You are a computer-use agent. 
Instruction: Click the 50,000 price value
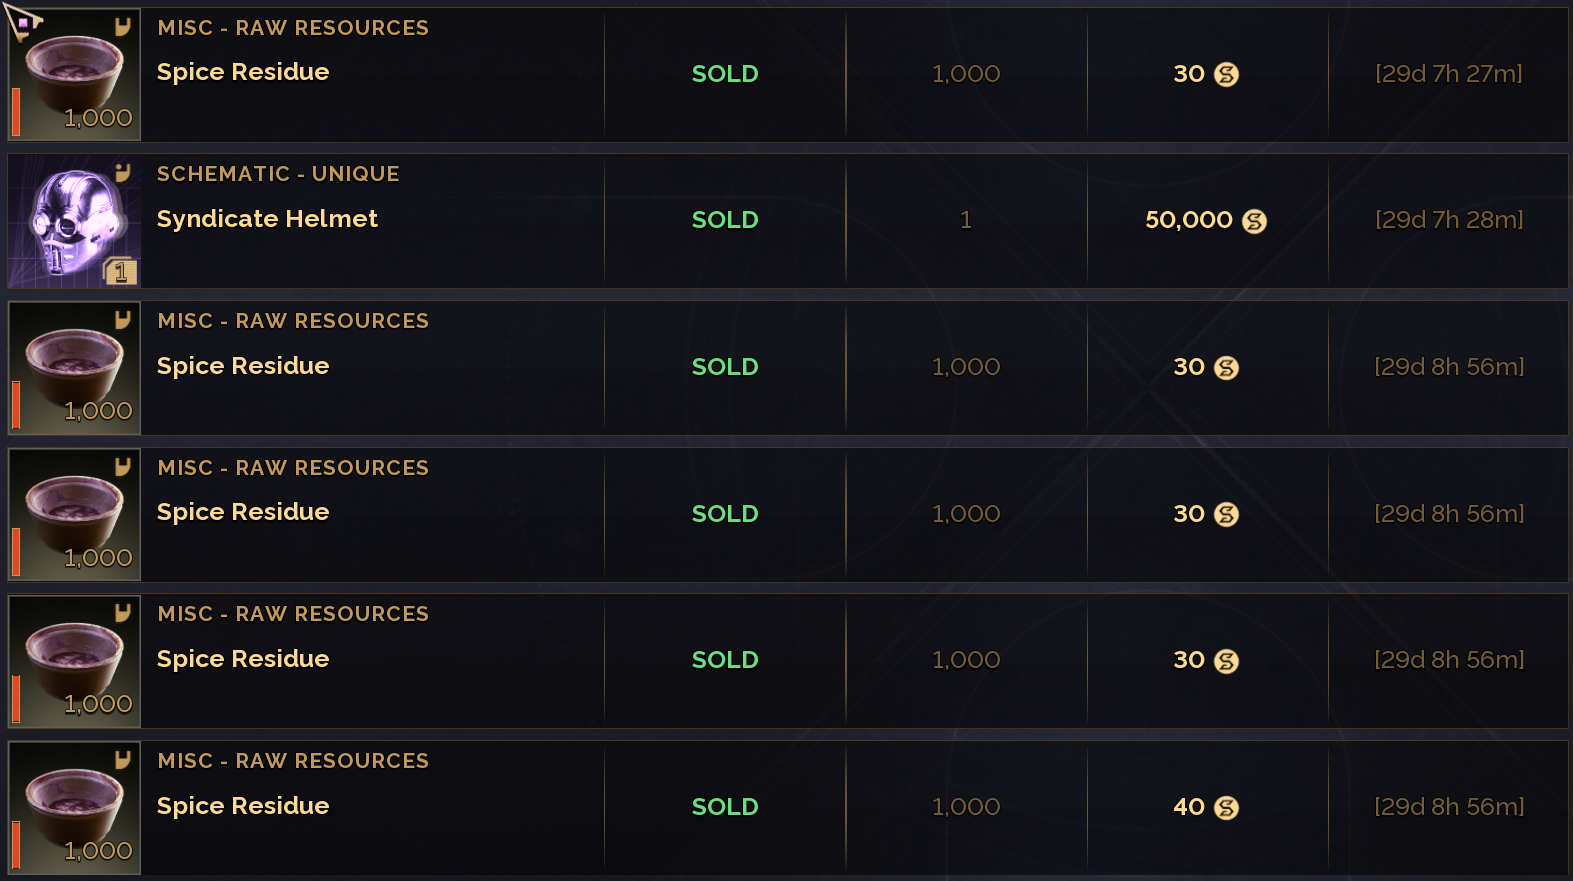[x=1188, y=220]
